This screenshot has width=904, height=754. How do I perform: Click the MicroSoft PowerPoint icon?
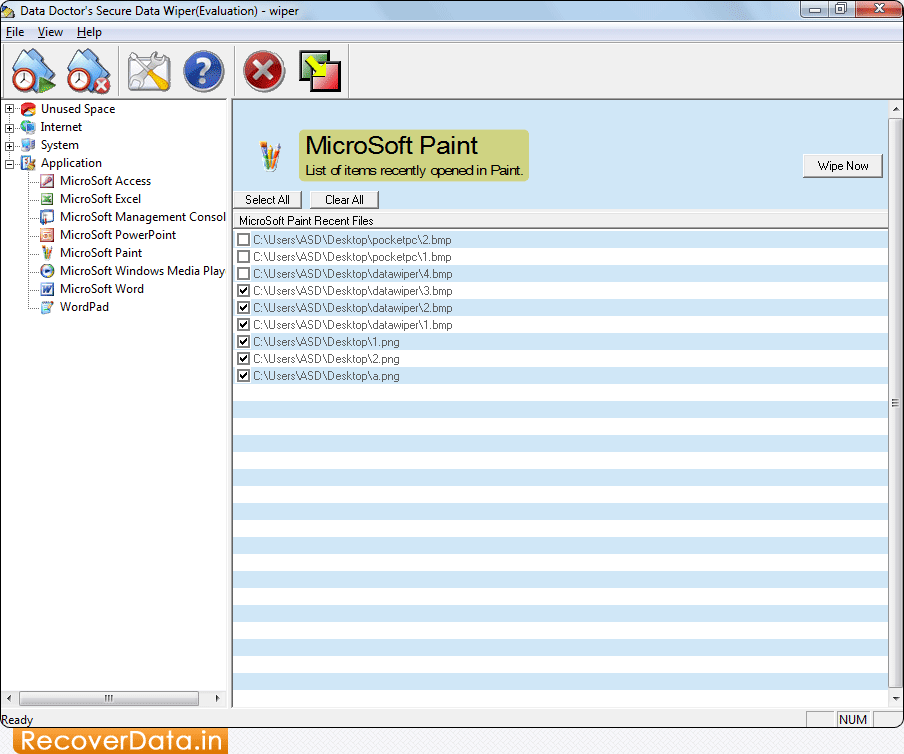(47, 235)
